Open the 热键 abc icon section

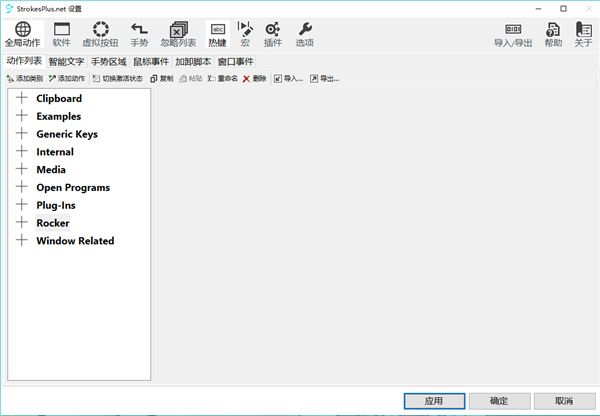coord(217,34)
